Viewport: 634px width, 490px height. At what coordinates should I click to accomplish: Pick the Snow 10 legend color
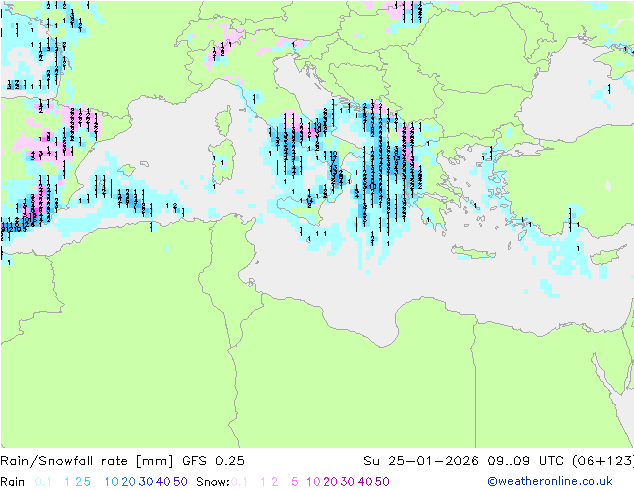click(x=313, y=482)
